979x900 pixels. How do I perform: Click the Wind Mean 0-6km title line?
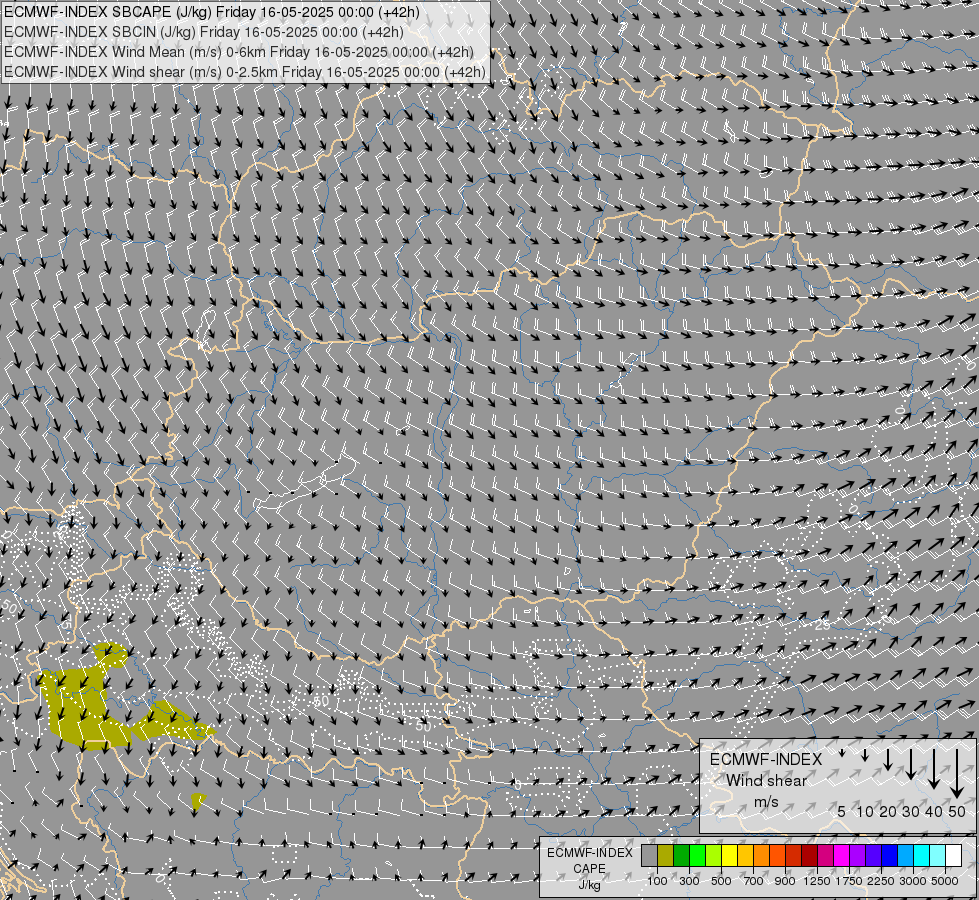[x=239, y=52]
